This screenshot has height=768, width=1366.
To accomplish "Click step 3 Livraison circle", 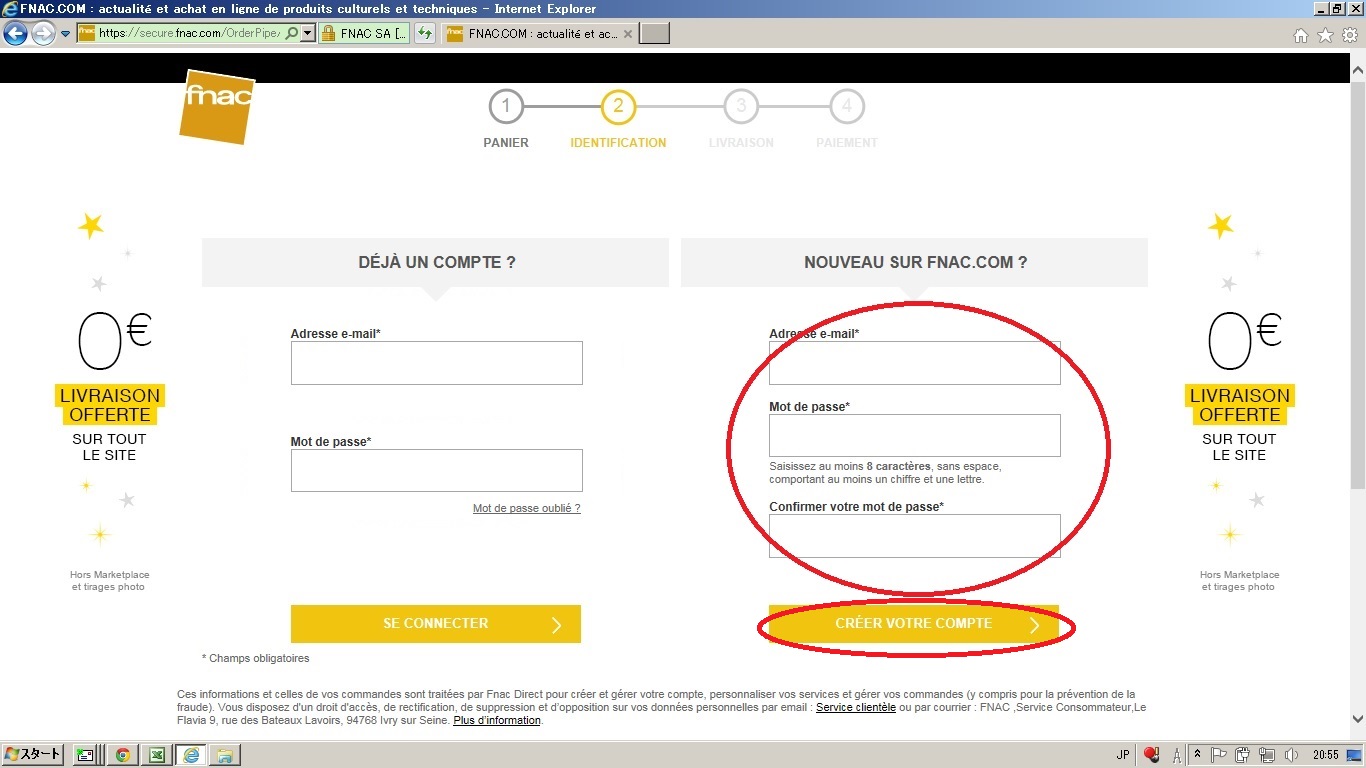I will (x=741, y=106).
